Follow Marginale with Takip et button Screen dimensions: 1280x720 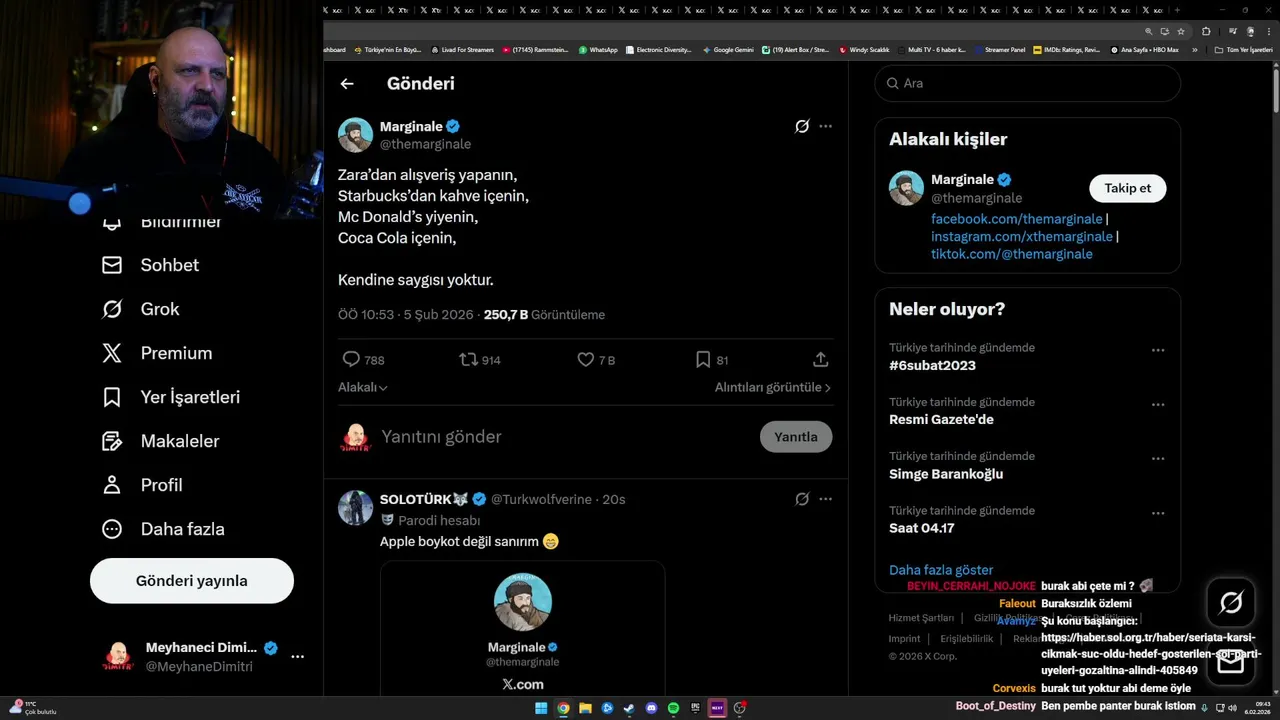coord(1128,188)
